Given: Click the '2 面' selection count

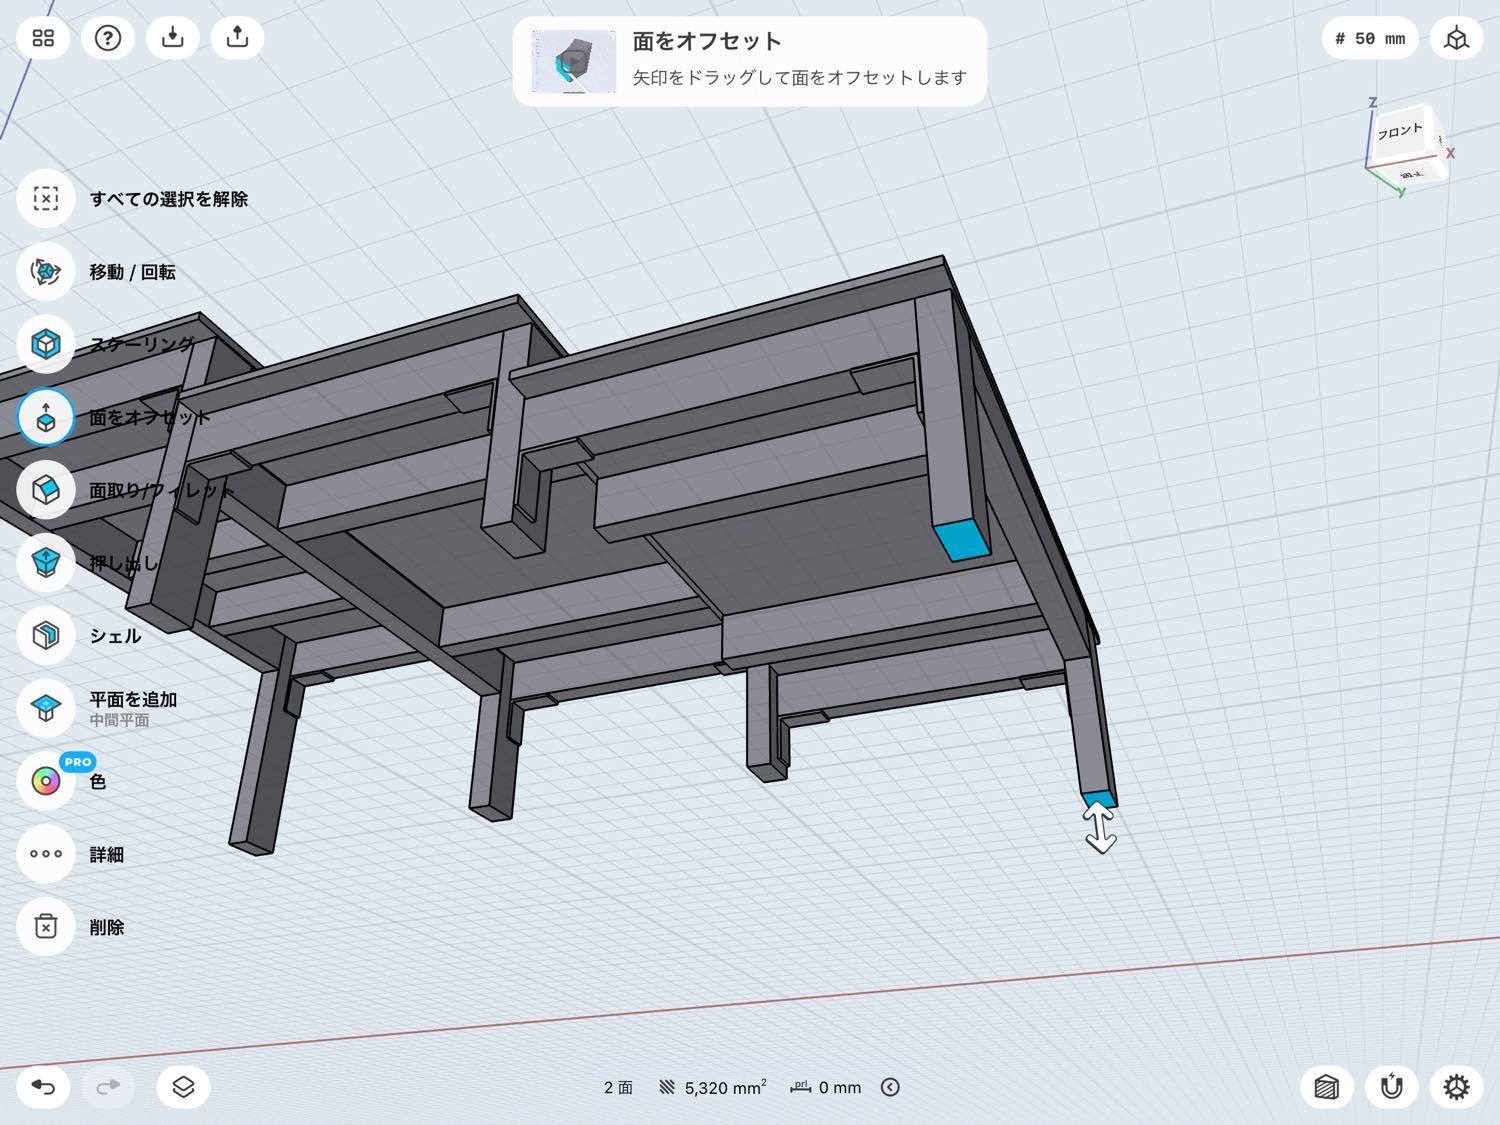Looking at the screenshot, I should (618, 1087).
